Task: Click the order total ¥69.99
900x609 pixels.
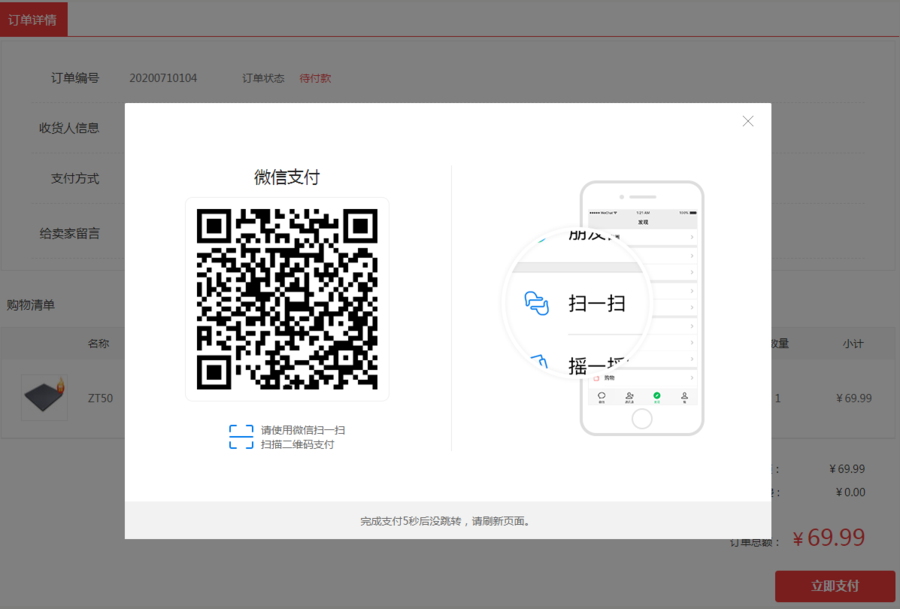Action: [829, 538]
